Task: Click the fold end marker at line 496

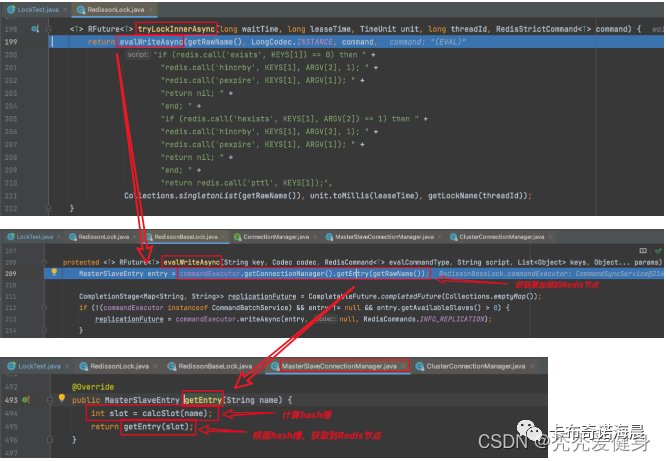Action: point(50,440)
